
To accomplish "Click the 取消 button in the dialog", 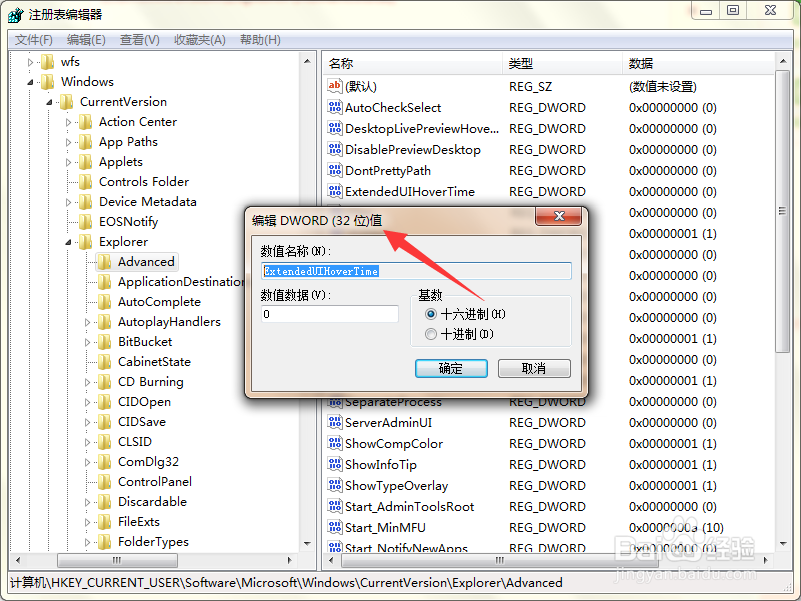I will click(x=536, y=368).
